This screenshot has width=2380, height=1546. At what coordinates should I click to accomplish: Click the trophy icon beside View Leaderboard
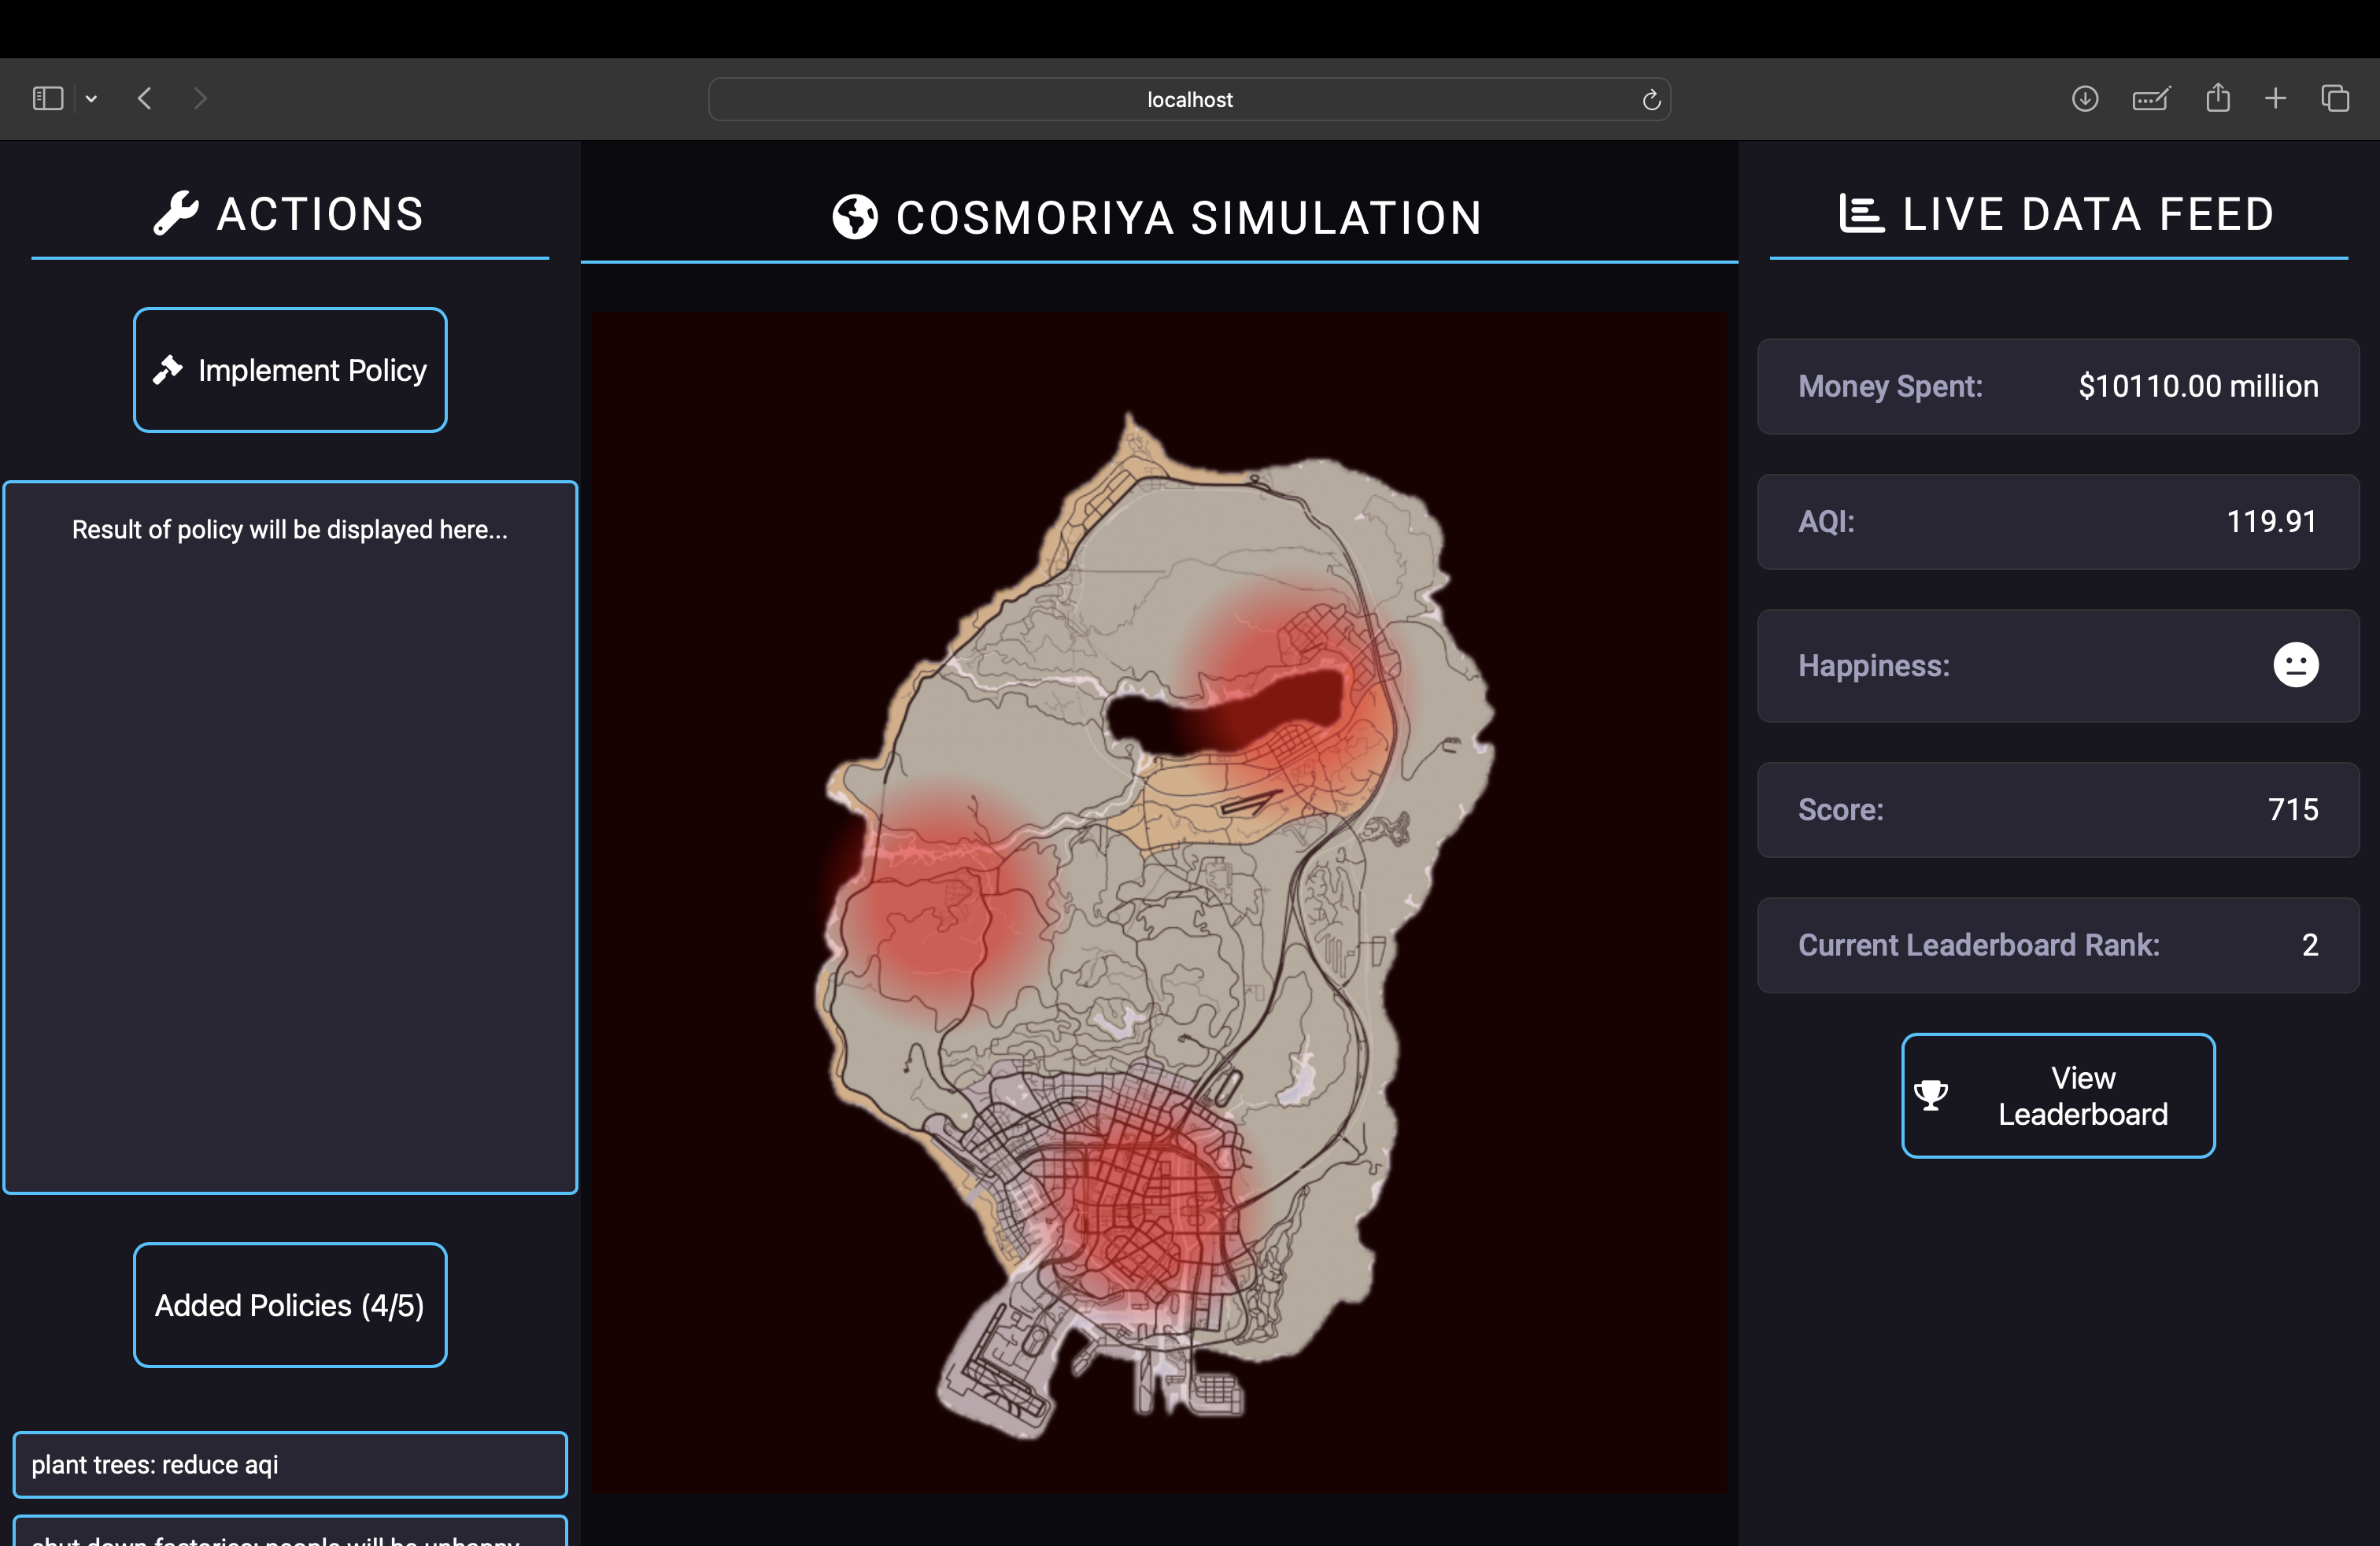click(1931, 1095)
